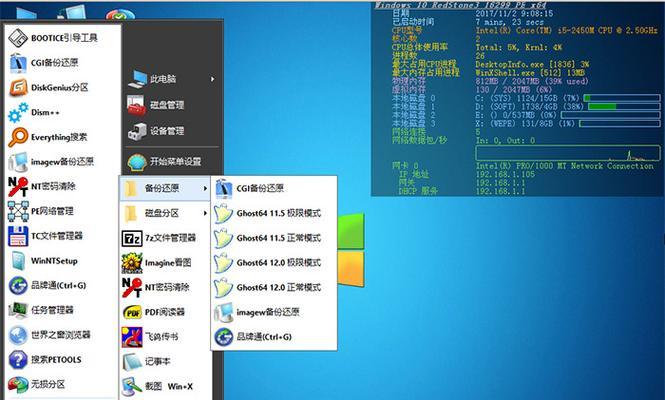
Task: Launch CGI备份还原 icon in left start list
Action: 18,63
